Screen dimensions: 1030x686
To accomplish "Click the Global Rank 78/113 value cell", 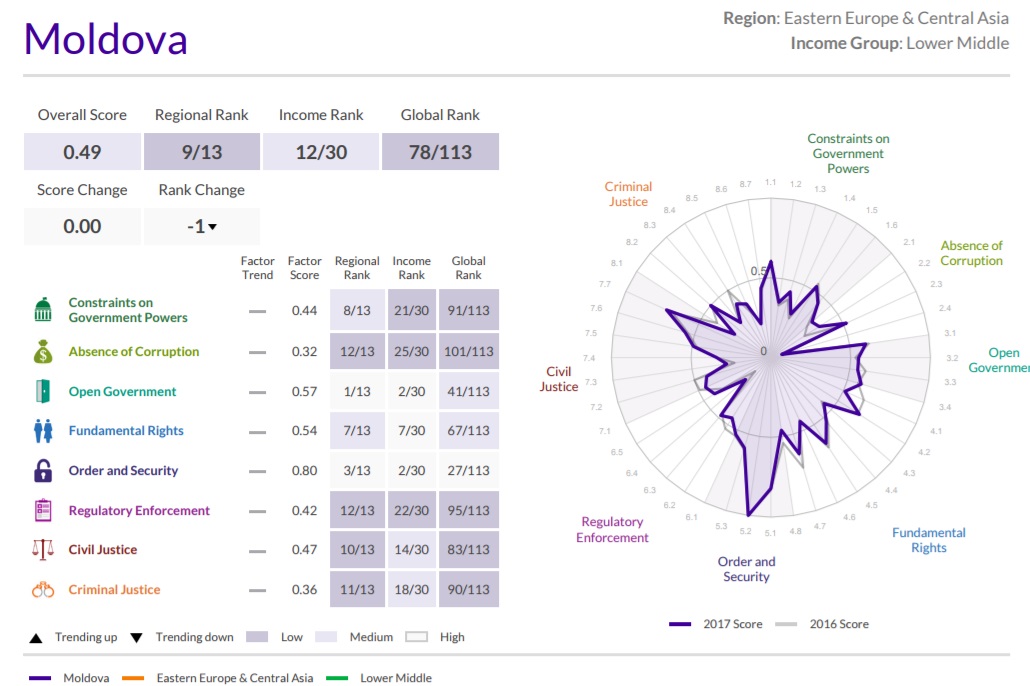I will pyautogui.click(x=440, y=153).
